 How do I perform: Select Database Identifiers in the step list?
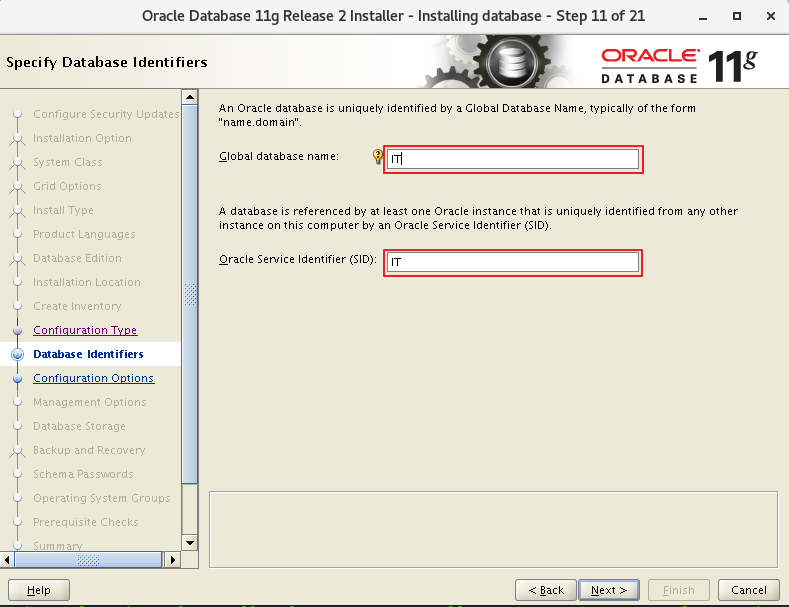point(88,354)
